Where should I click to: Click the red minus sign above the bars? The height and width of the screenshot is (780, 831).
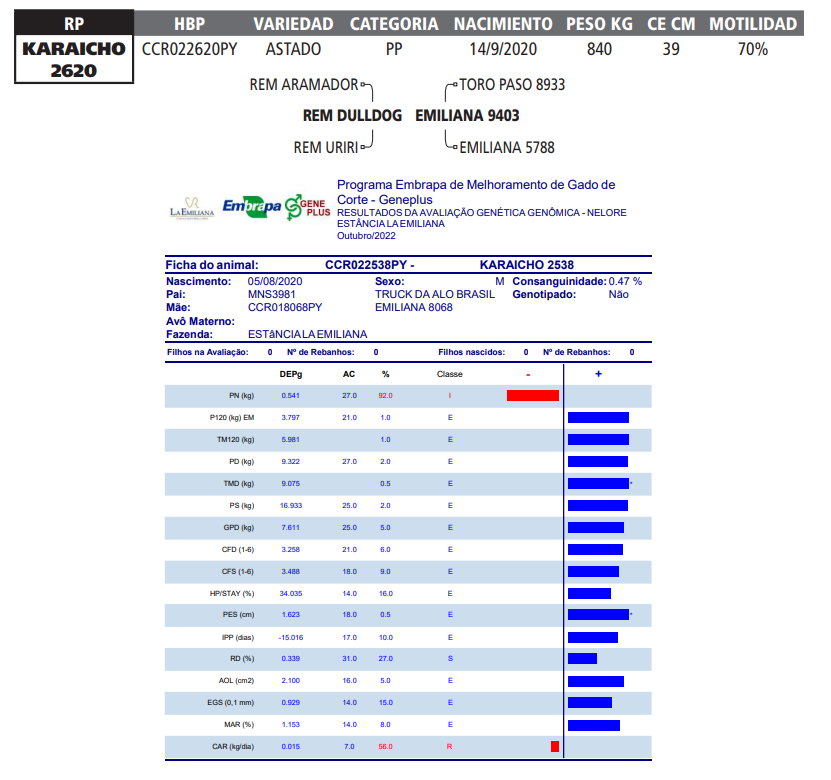tap(528, 373)
